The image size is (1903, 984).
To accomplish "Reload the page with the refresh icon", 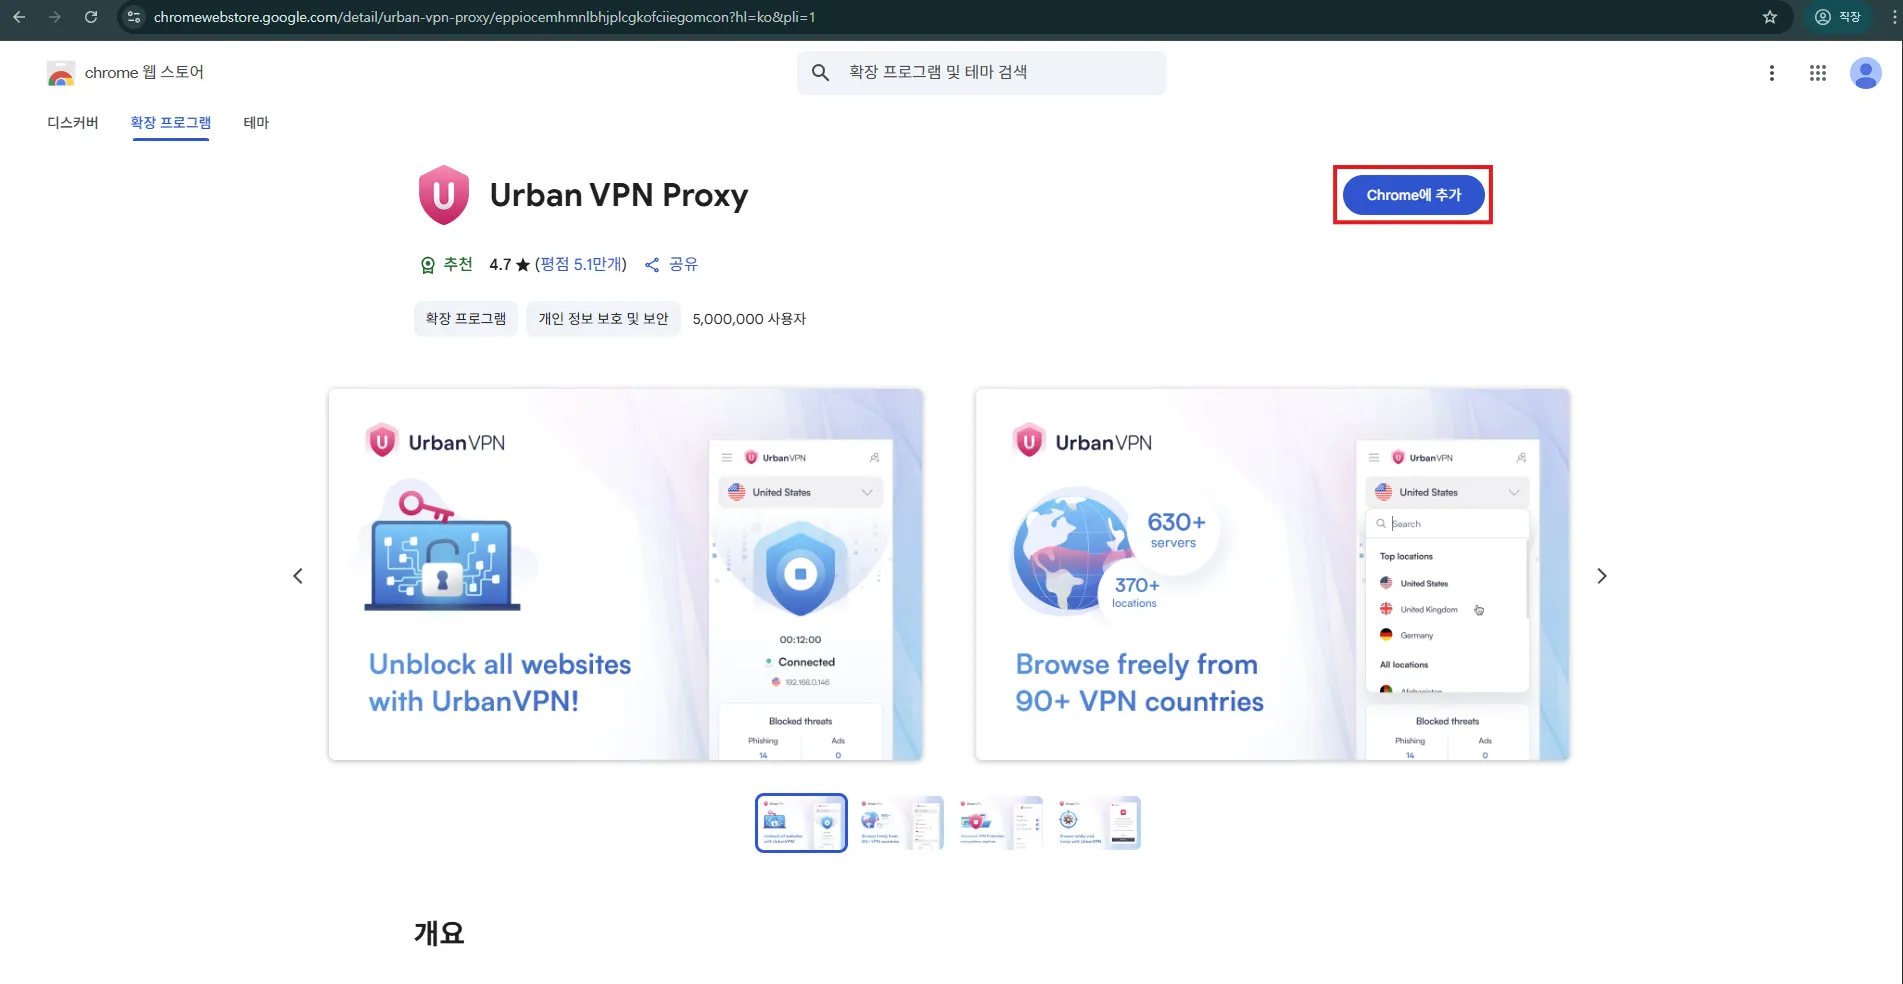I will point(91,17).
